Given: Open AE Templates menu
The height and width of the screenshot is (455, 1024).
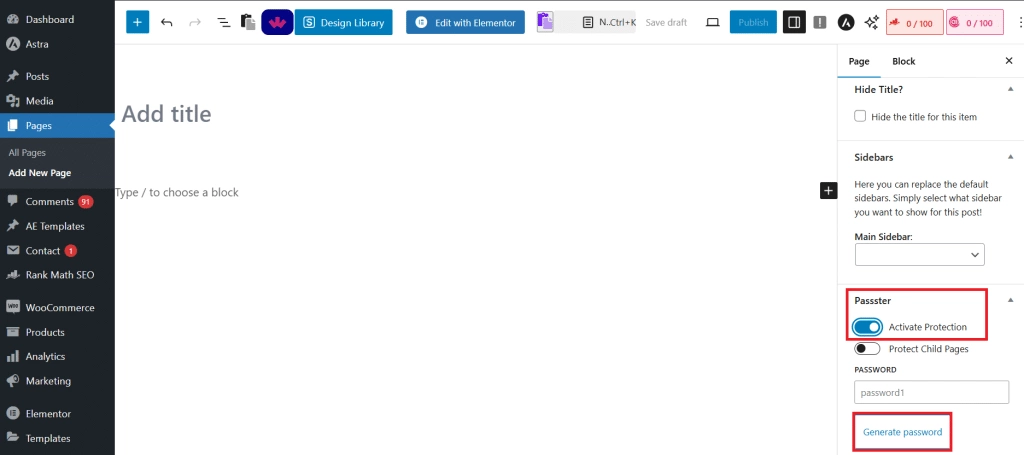Looking at the screenshot, I should (57, 227).
